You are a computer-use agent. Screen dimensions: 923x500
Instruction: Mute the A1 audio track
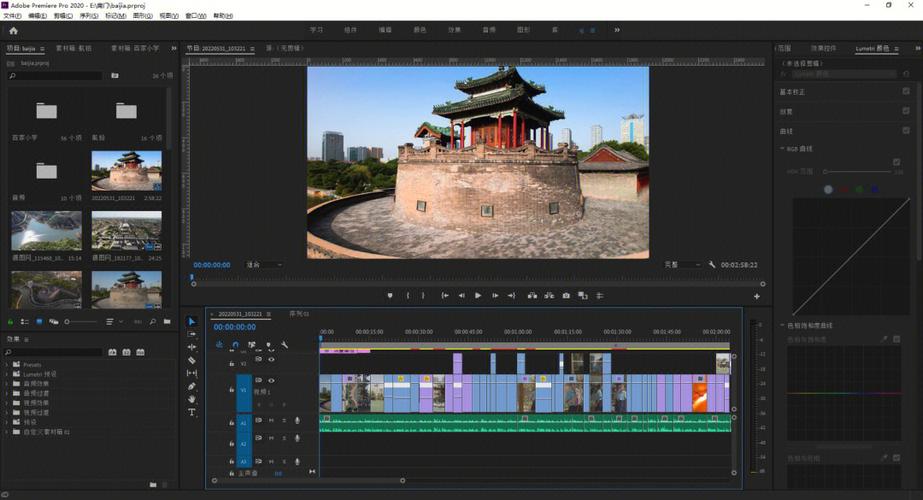pyautogui.click(x=271, y=420)
